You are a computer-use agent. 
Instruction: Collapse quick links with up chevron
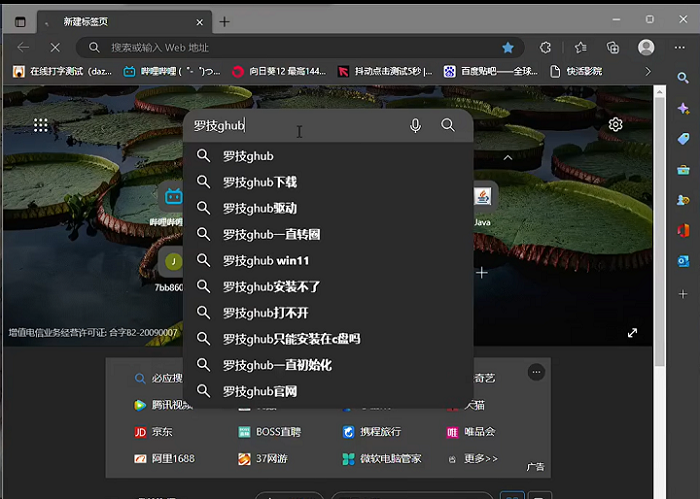pos(508,158)
